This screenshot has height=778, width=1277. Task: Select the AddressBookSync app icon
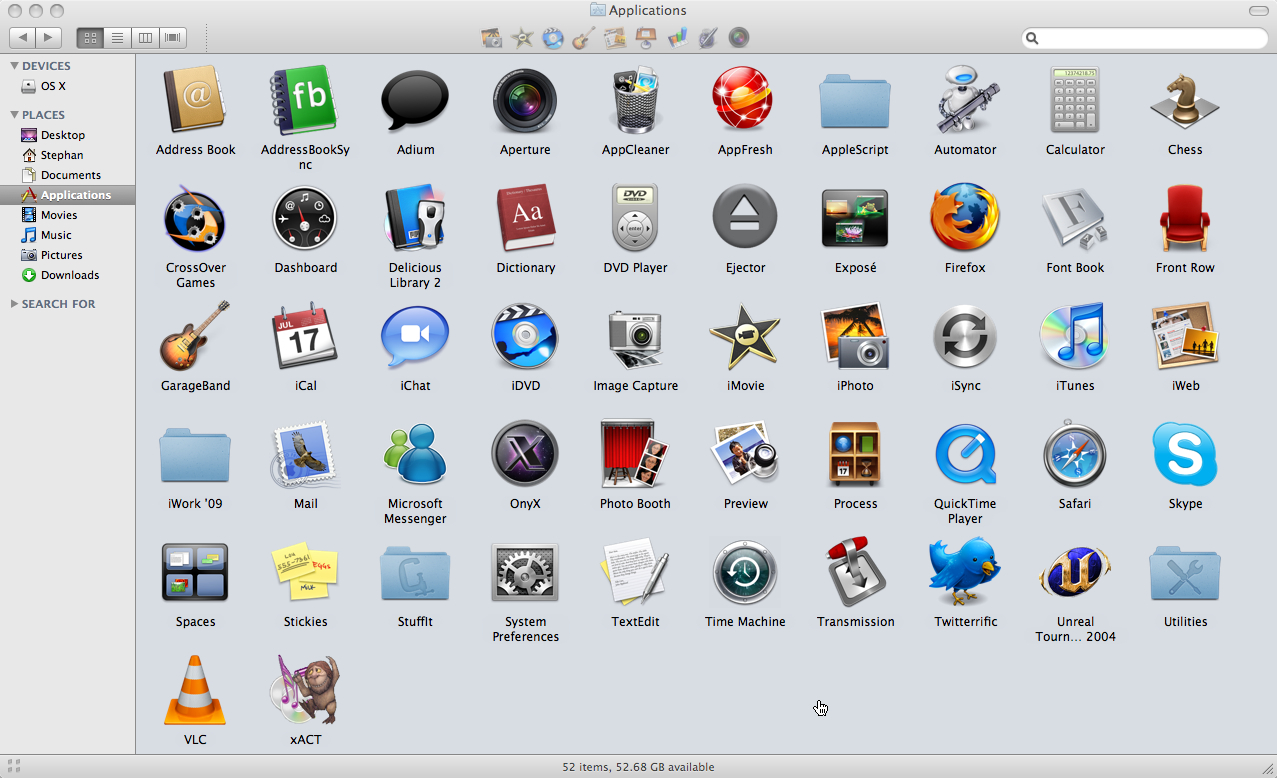click(x=305, y=100)
